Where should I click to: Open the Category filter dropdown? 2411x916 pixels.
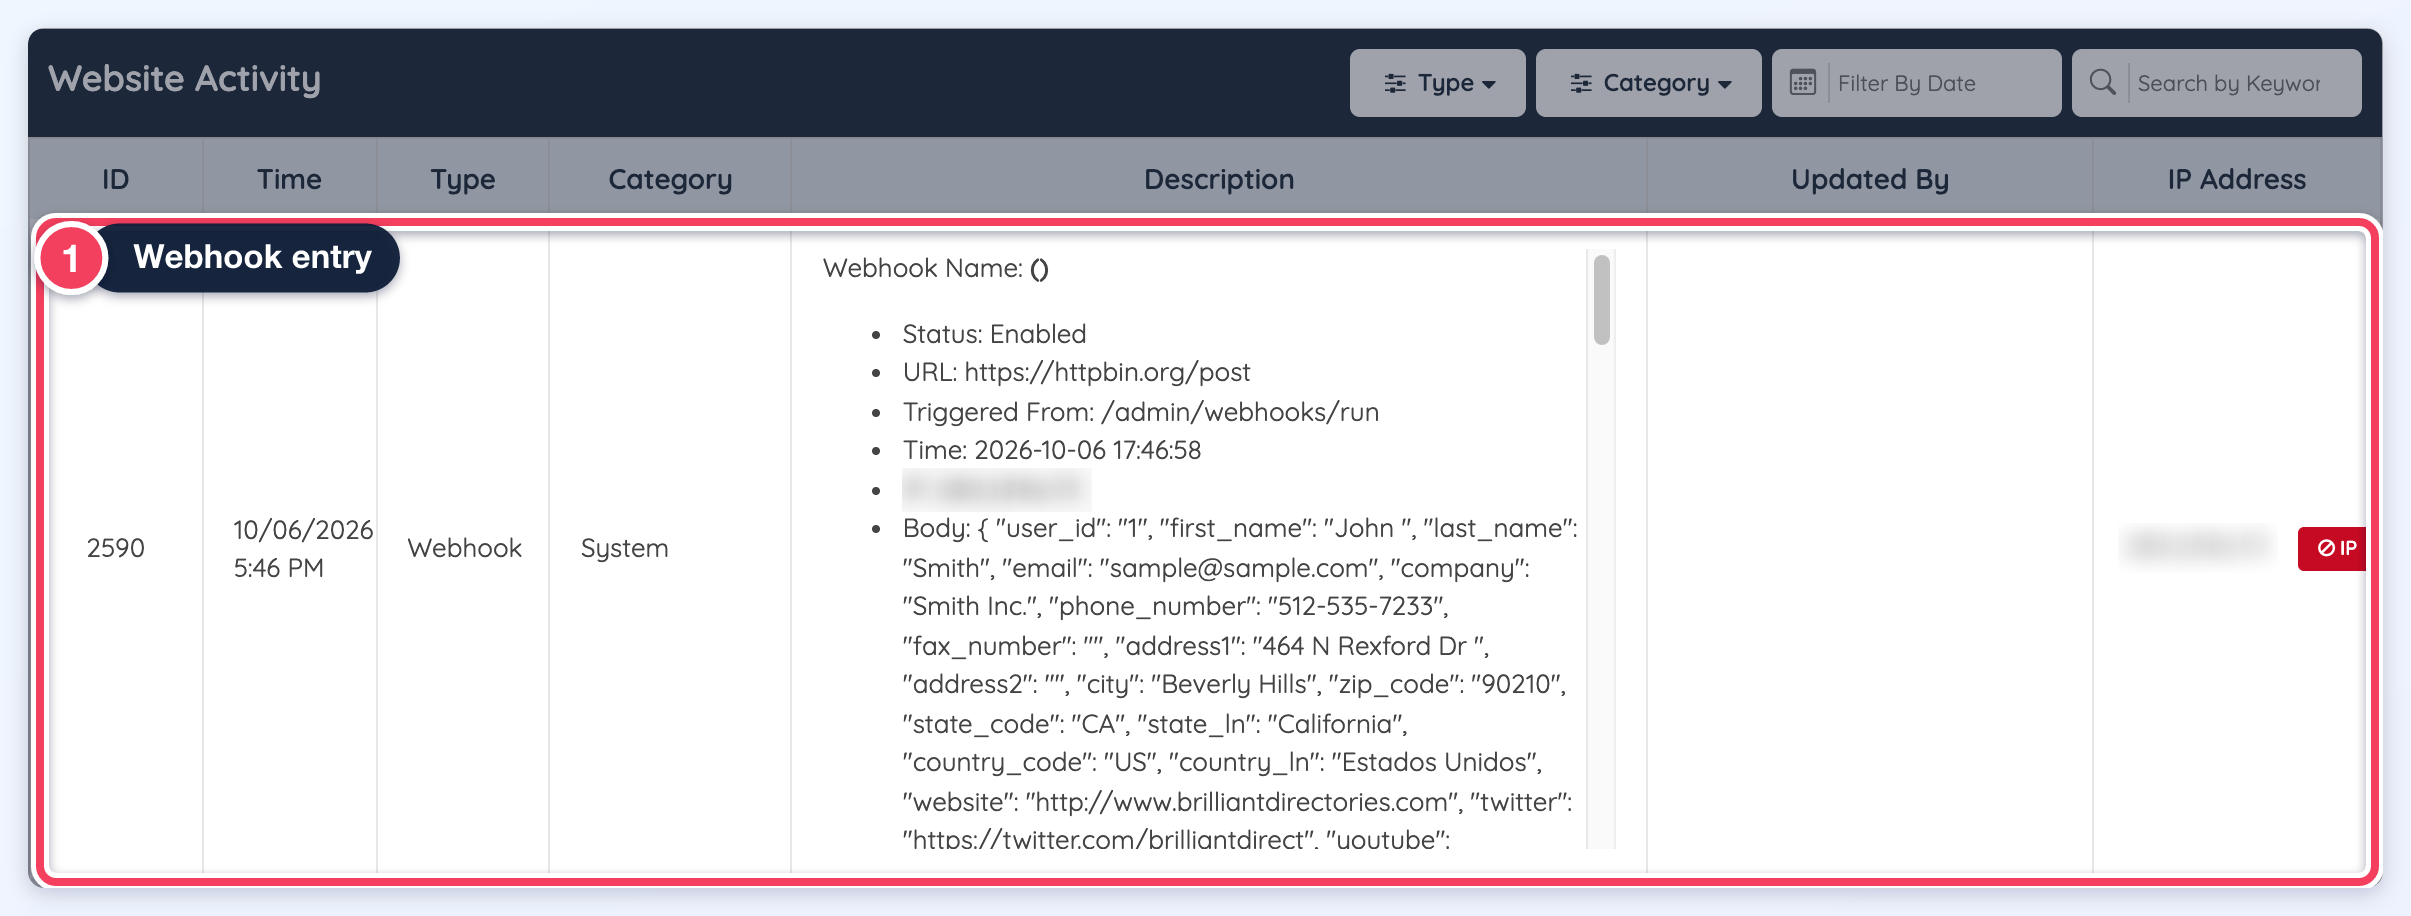click(1648, 83)
